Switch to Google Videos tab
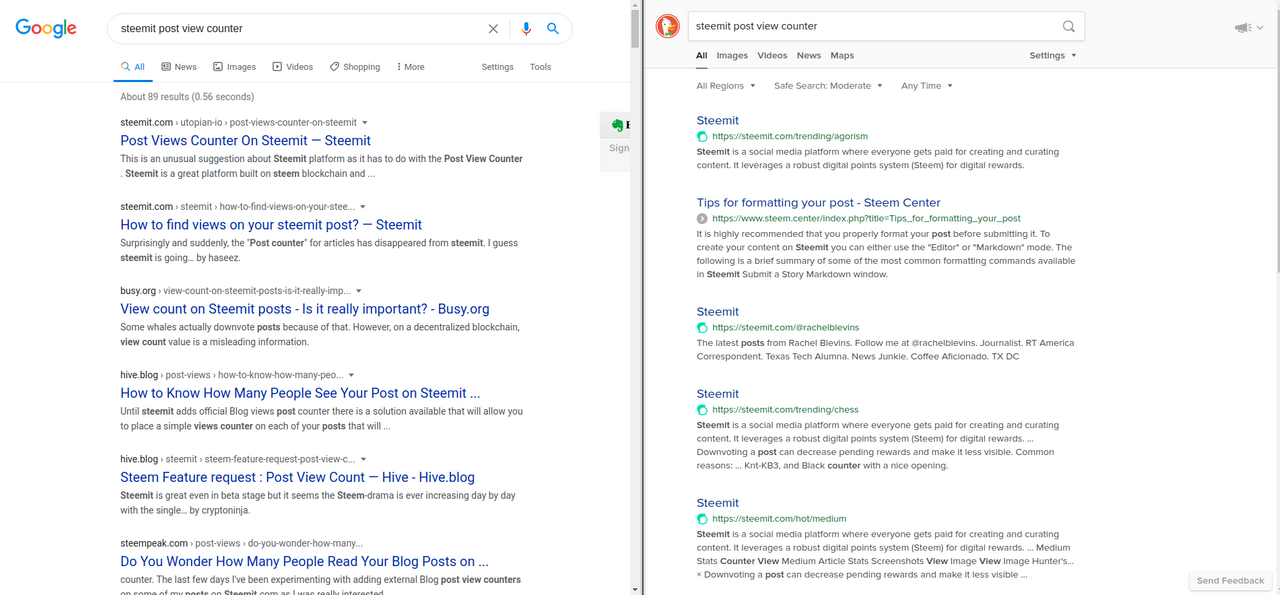 click(x=292, y=67)
